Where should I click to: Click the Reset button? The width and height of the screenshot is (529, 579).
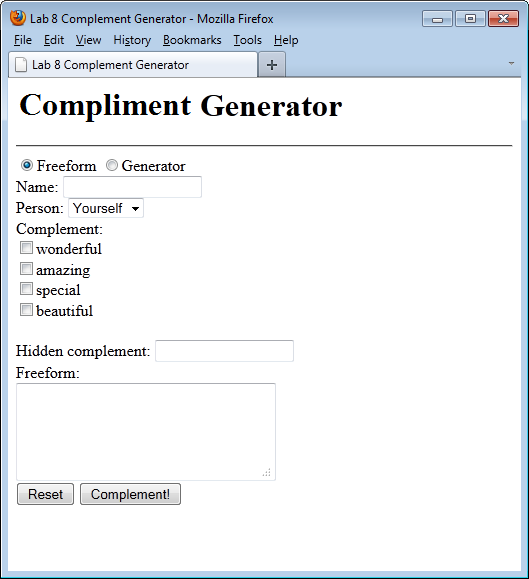pos(45,494)
